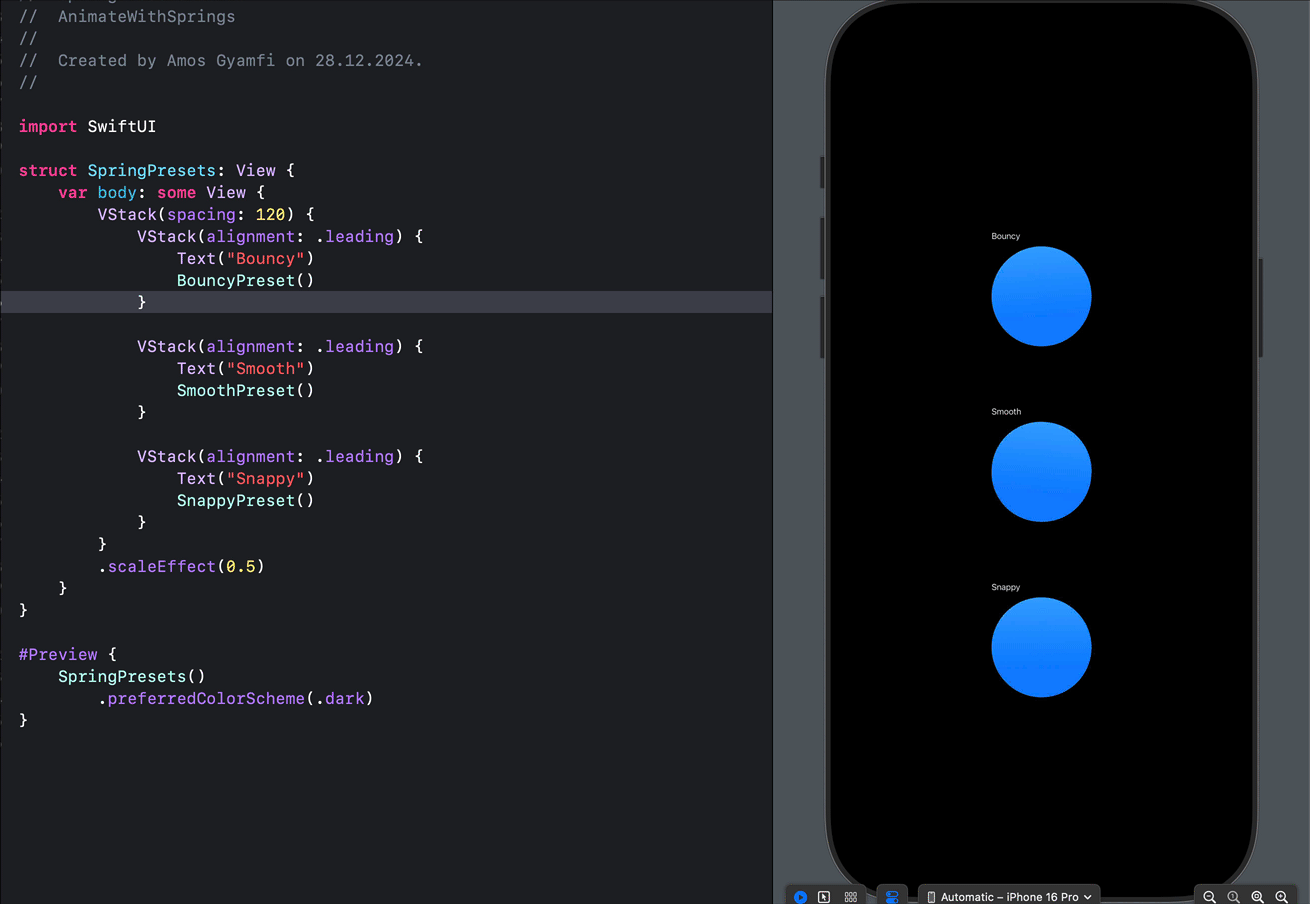Image resolution: width=1310 pixels, height=904 pixels.
Task: Select the Live preview play button
Action: pyautogui.click(x=800, y=897)
